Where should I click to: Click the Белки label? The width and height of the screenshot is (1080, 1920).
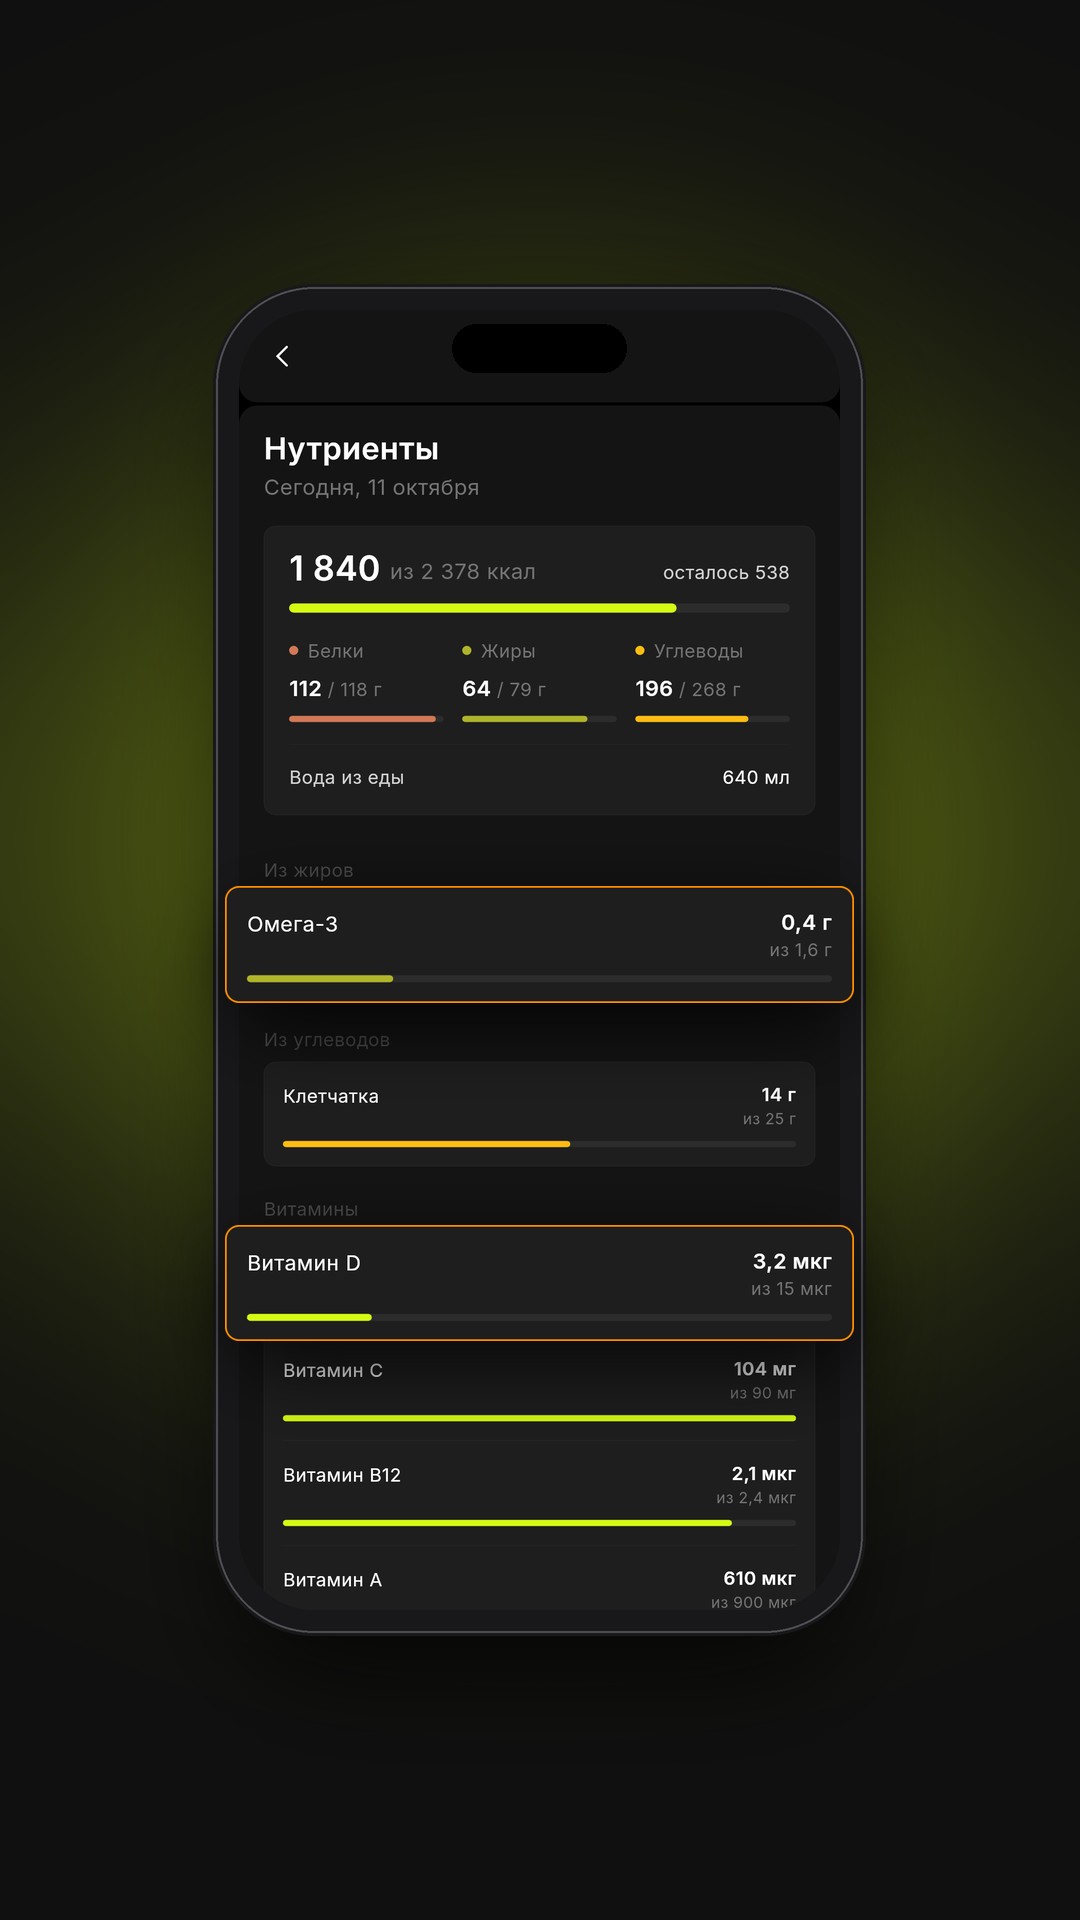click(335, 651)
